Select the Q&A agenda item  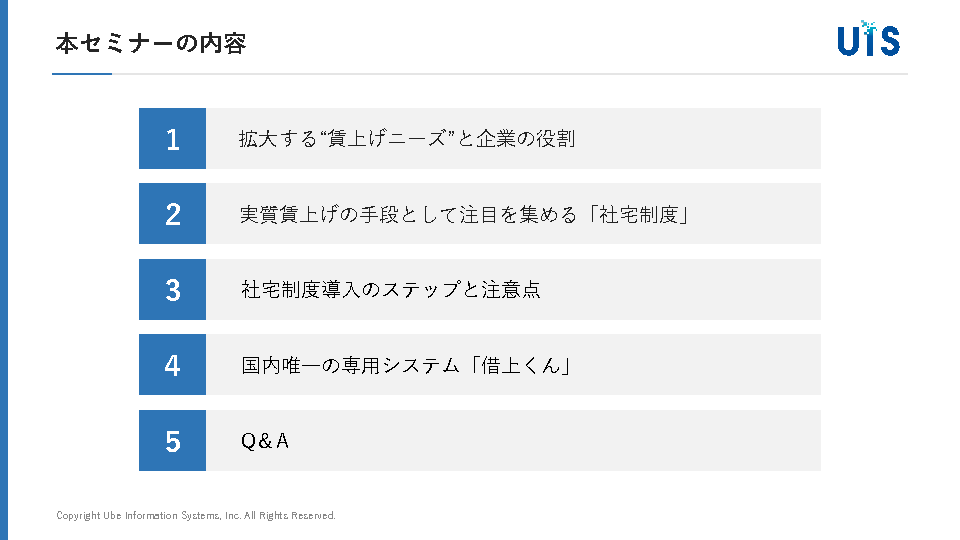[265, 441]
